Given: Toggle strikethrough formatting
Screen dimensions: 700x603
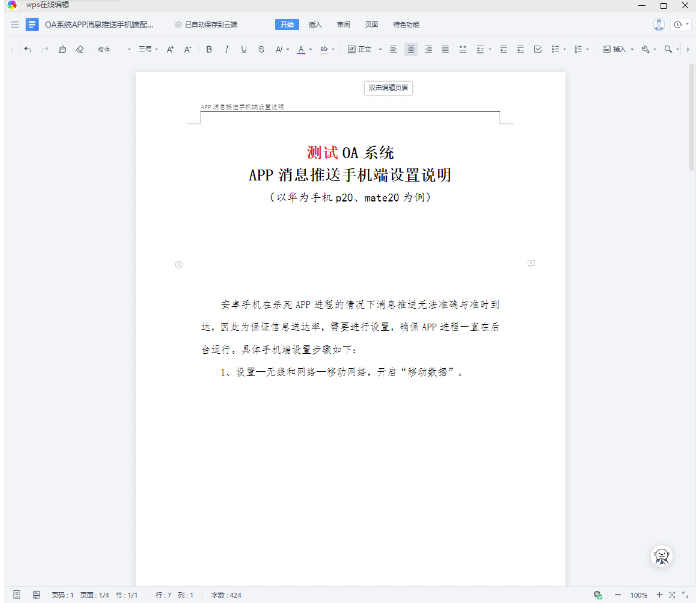Looking at the screenshot, I should click(261, 49).
